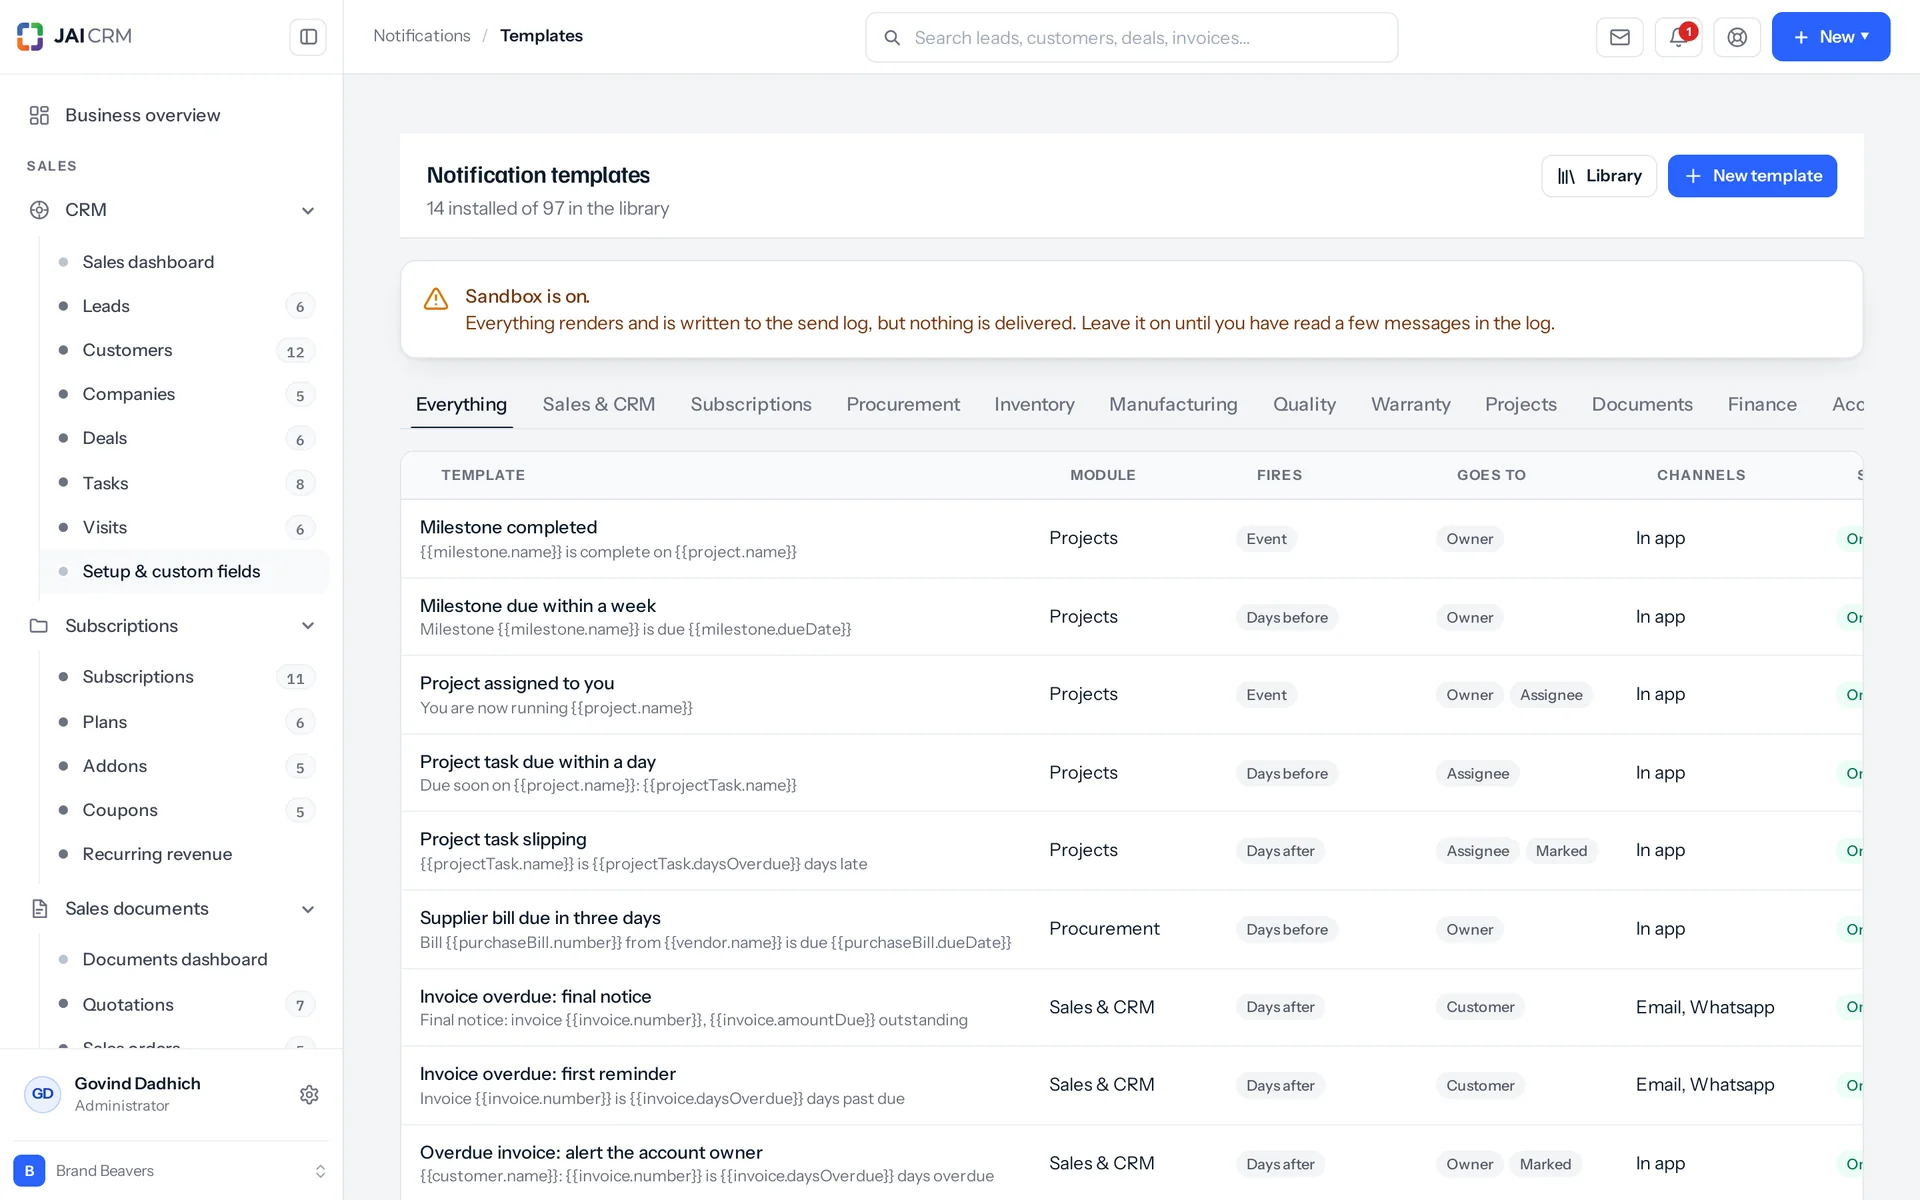Focus the global search field

tap(1131, 38)
